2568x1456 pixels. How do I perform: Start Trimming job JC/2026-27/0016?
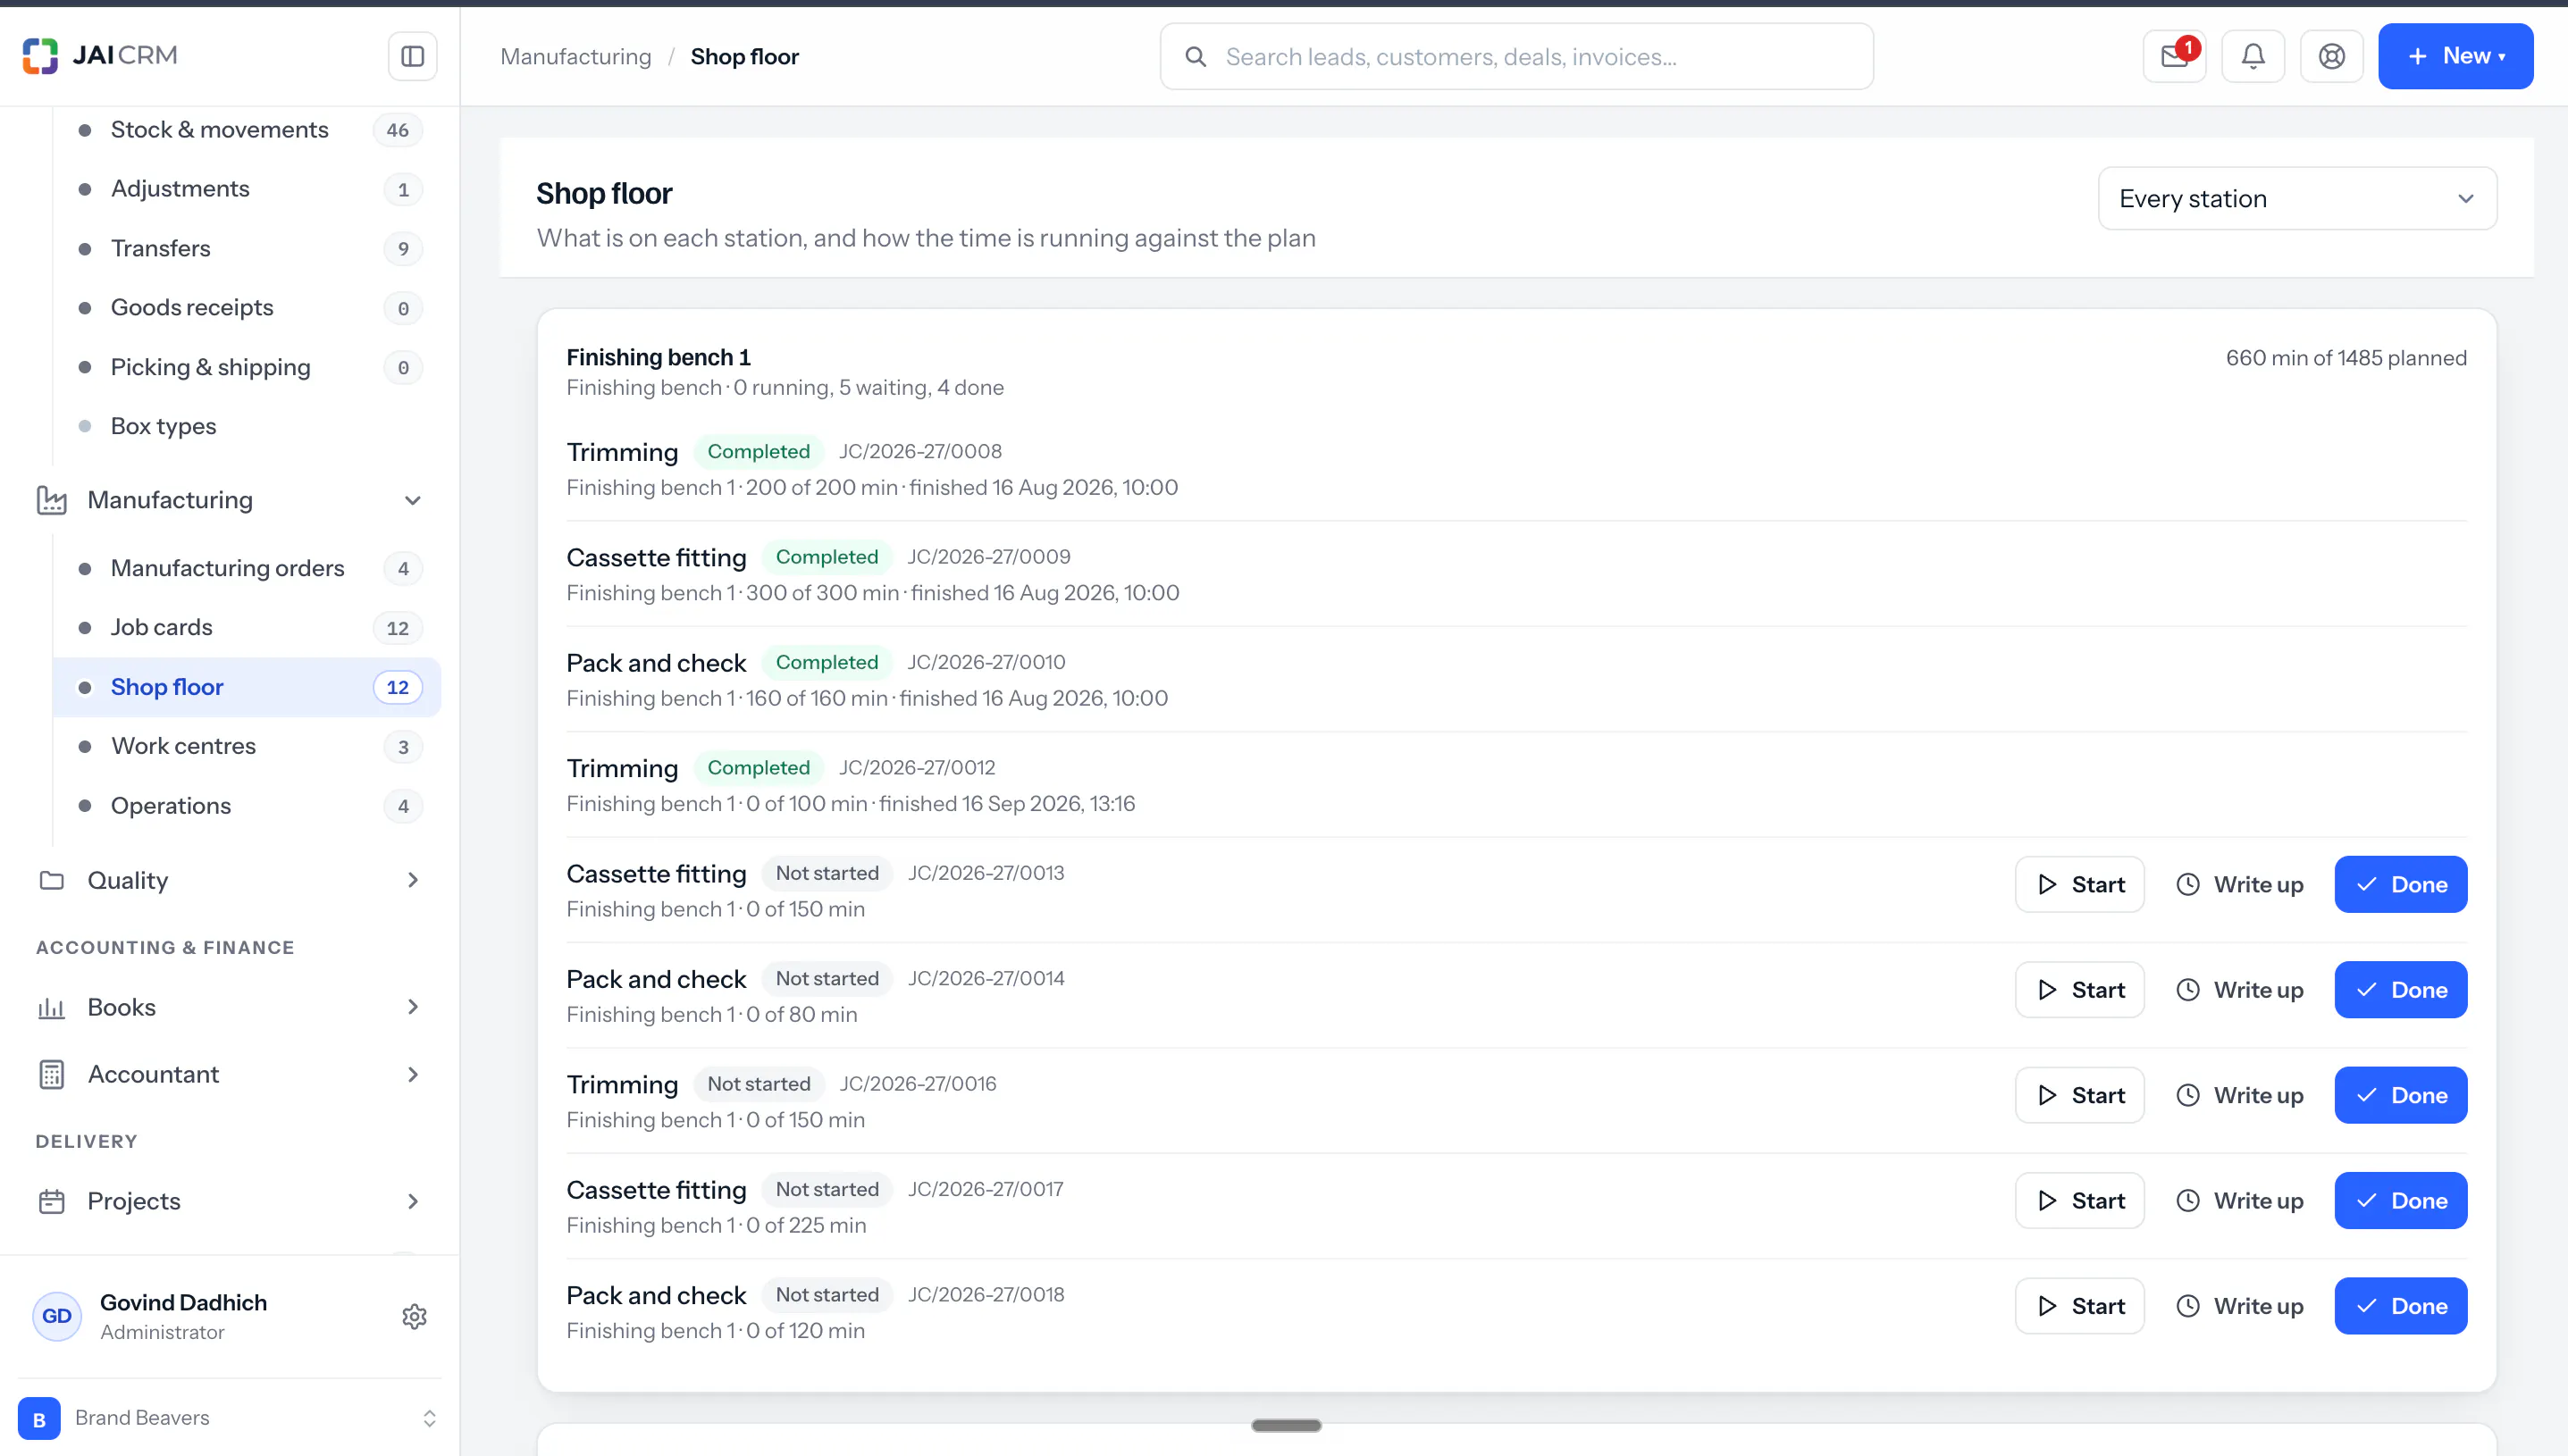coord(2080,1095)
